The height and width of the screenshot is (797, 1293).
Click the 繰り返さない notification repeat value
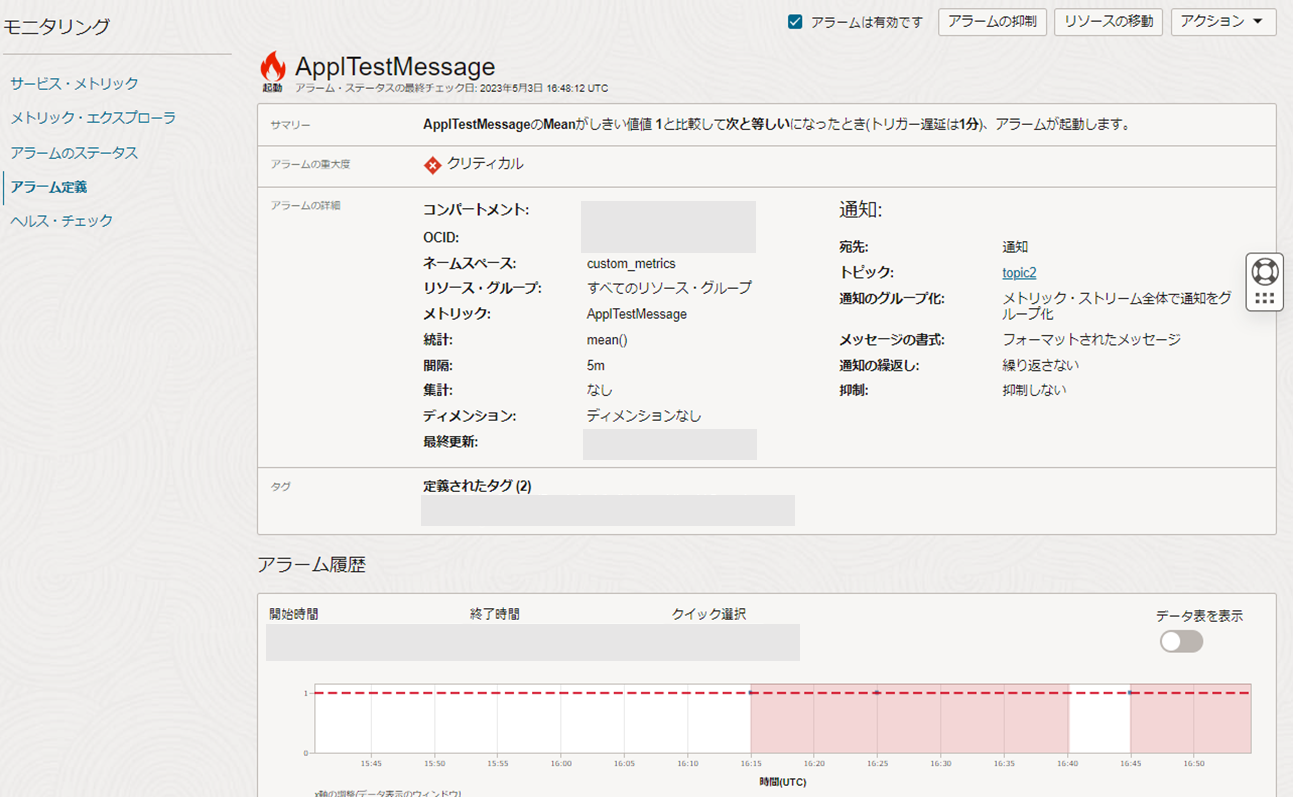(x=1041, y=365)
